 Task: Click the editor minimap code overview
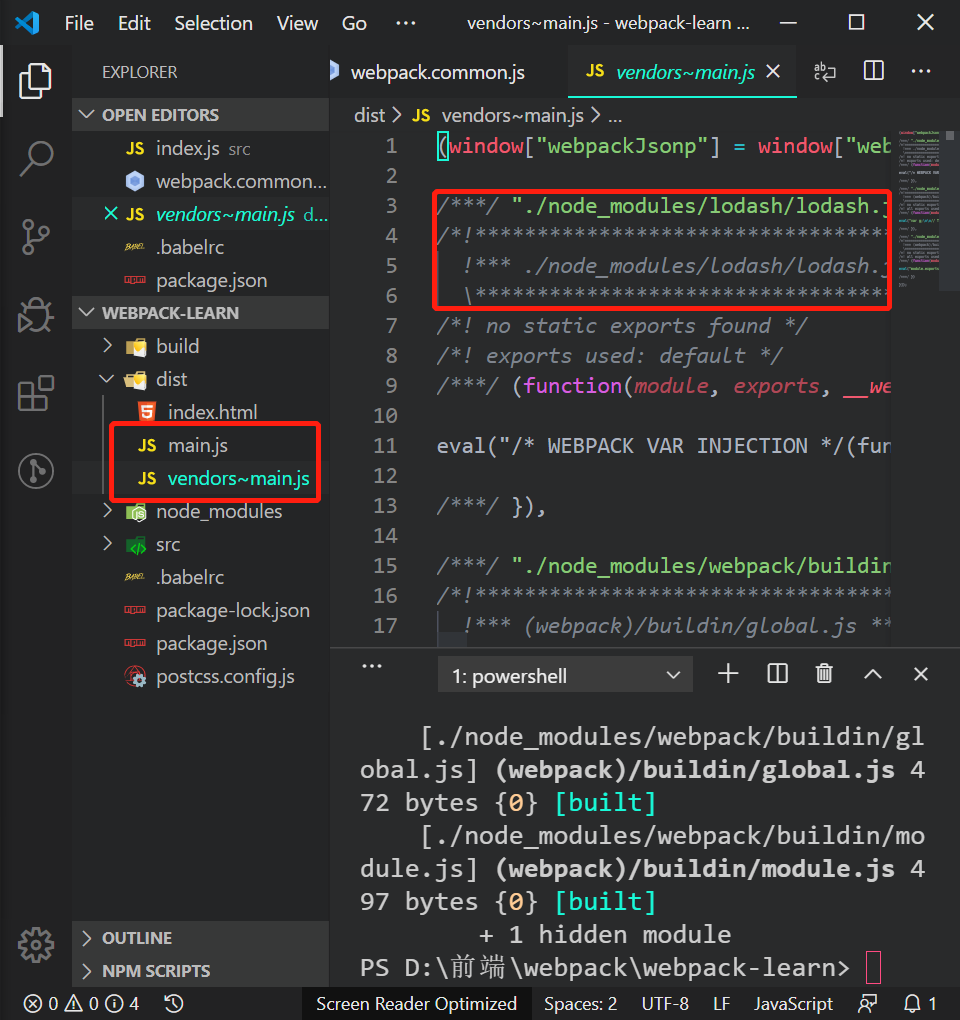919,208
